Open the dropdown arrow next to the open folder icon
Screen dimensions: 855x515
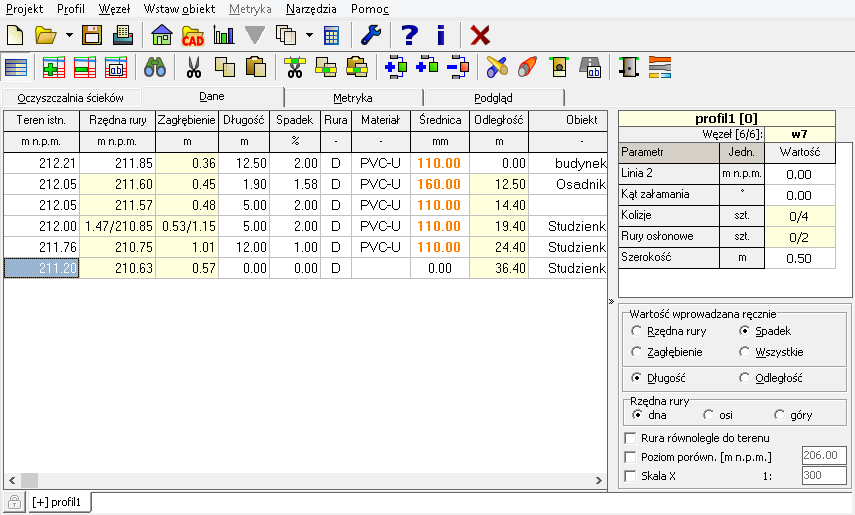[x=69, y=35]
